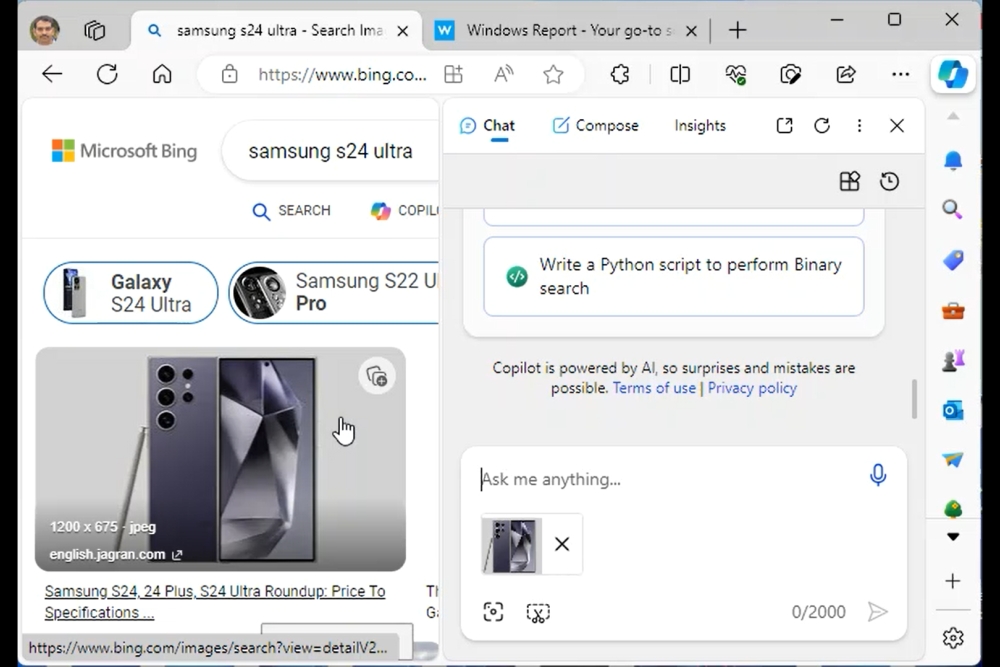Image resolution: width=1000 pixels, height=667 pixels.
Task: Open the sidebar Search magnifier icon
Action: (x=953, y=210)
